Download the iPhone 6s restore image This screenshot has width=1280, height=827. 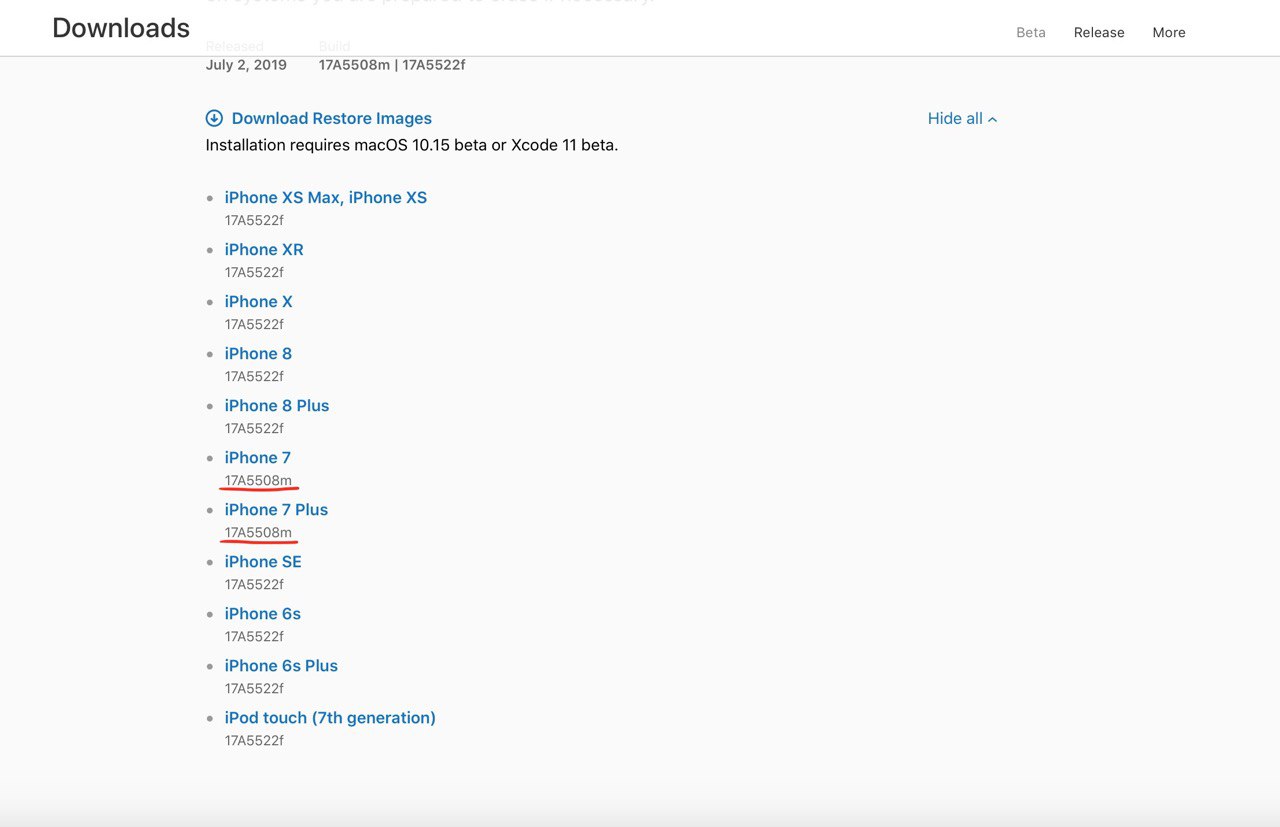(x=263, y=613)
